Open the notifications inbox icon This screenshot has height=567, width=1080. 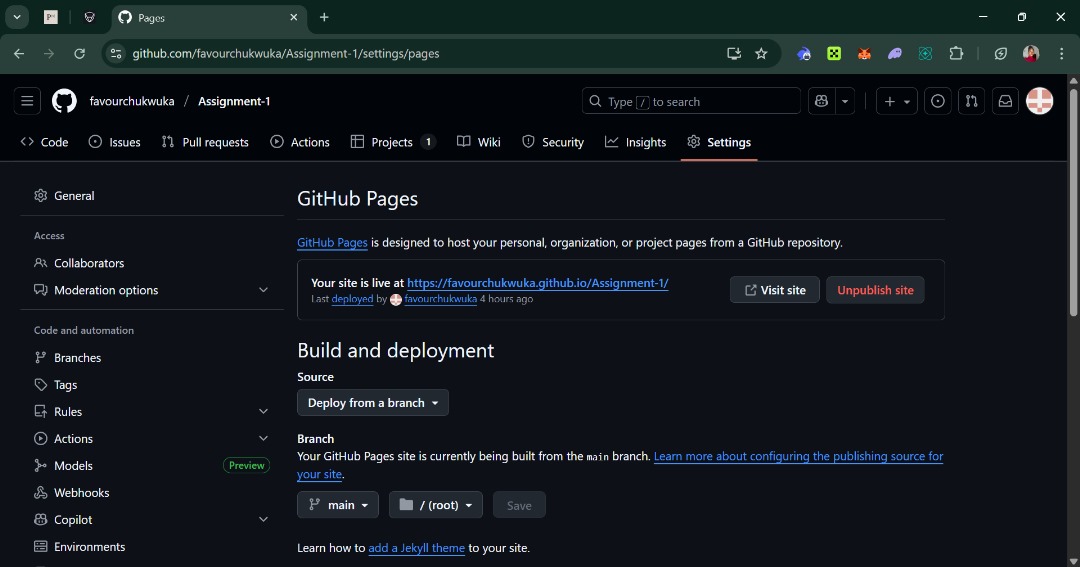coord(1005,101)
